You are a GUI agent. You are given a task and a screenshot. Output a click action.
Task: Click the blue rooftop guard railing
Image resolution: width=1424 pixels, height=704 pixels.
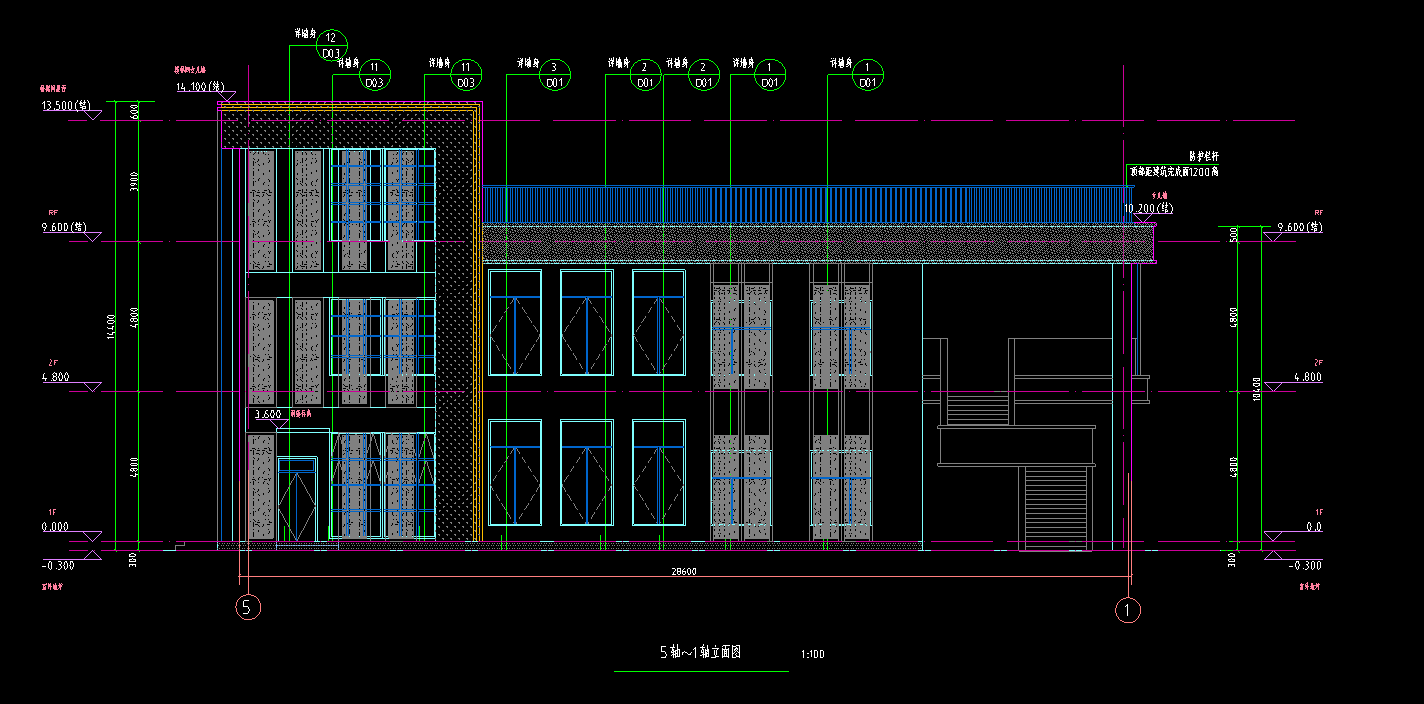click(x=800, y=205)
